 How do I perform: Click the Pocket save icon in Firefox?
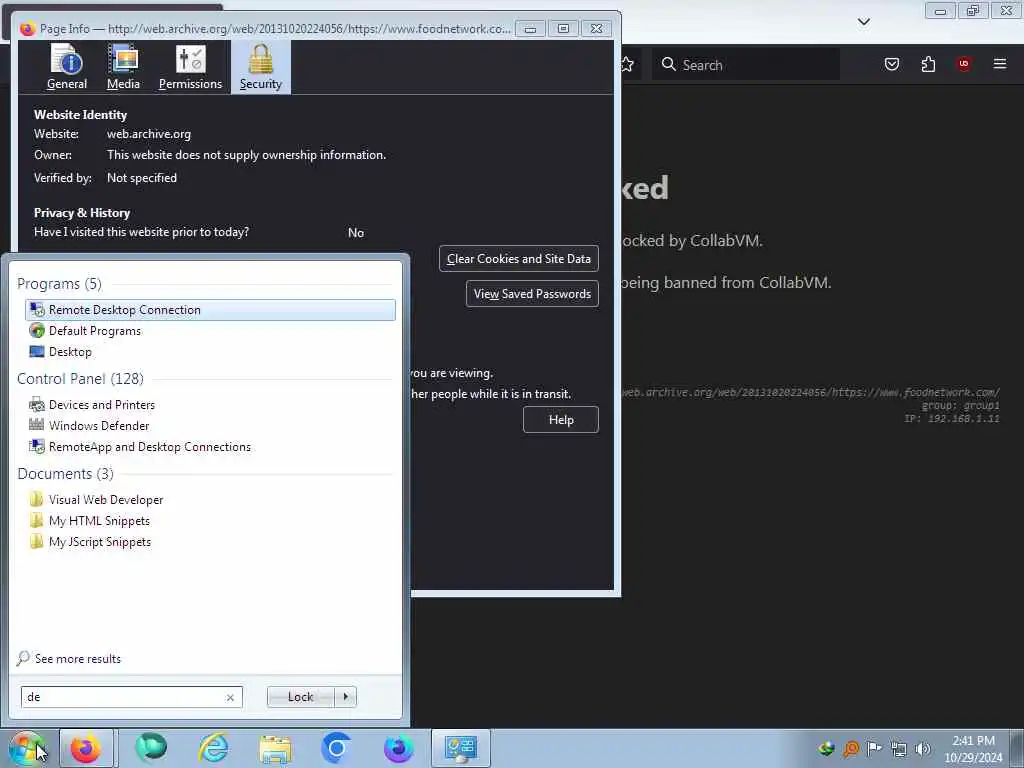pos(892,64)
